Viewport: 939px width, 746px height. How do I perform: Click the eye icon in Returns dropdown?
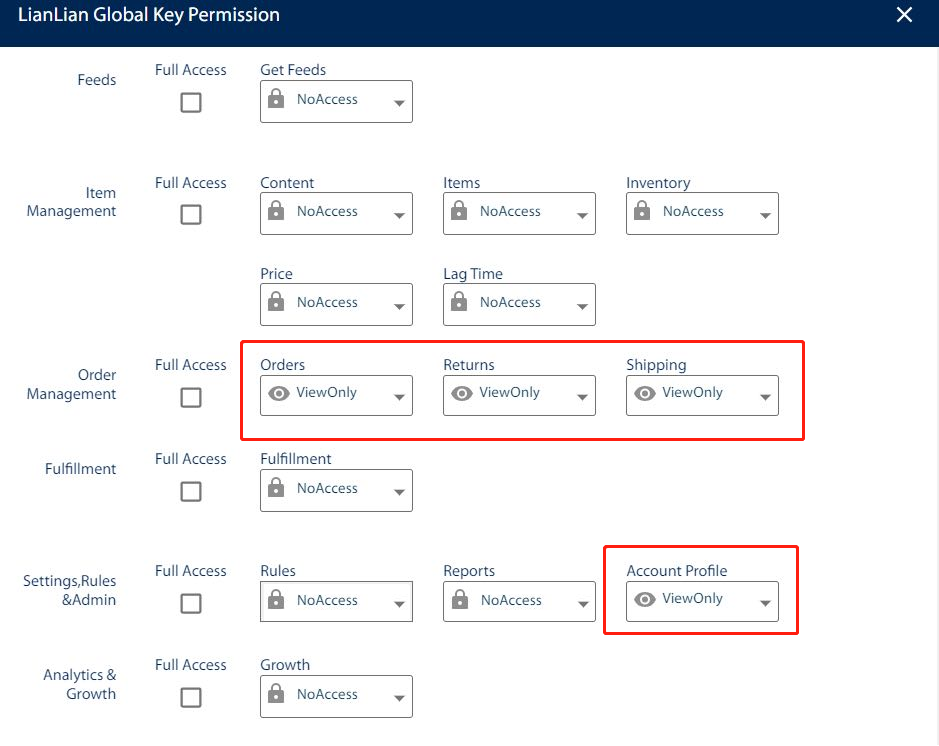click(462, 394)
